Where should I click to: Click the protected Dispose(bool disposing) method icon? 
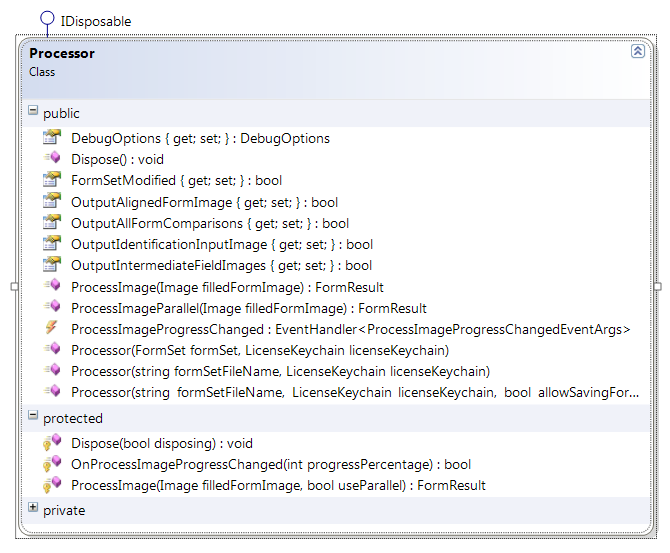(52, 443)
